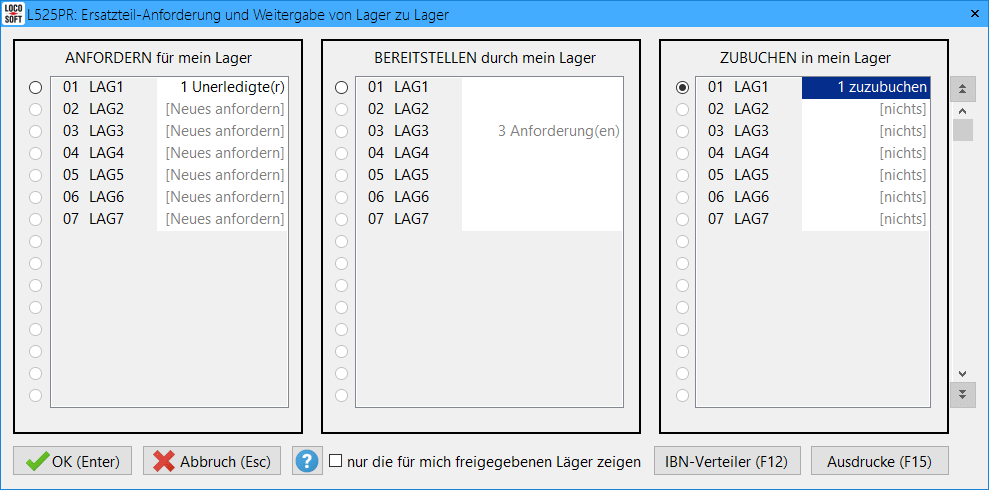Screen dimensions: 989x490
Task: Click row 05 LAG5 in ANFORDERN list
Action: coord(169,175)
